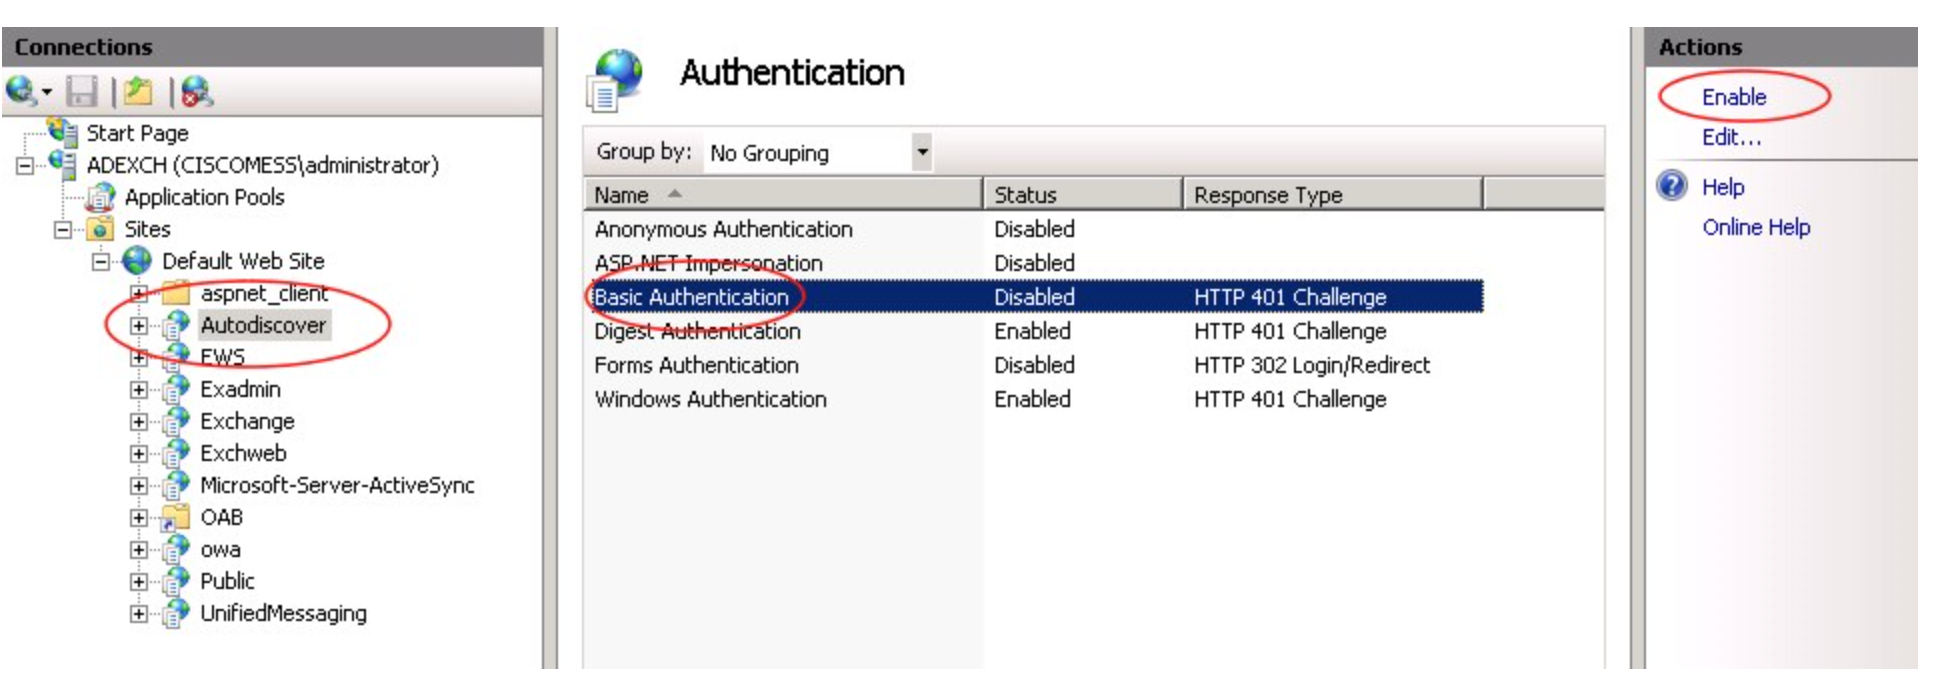Click the Start Page icon in tree
The image size is (1934, 686).
[64, 132]
